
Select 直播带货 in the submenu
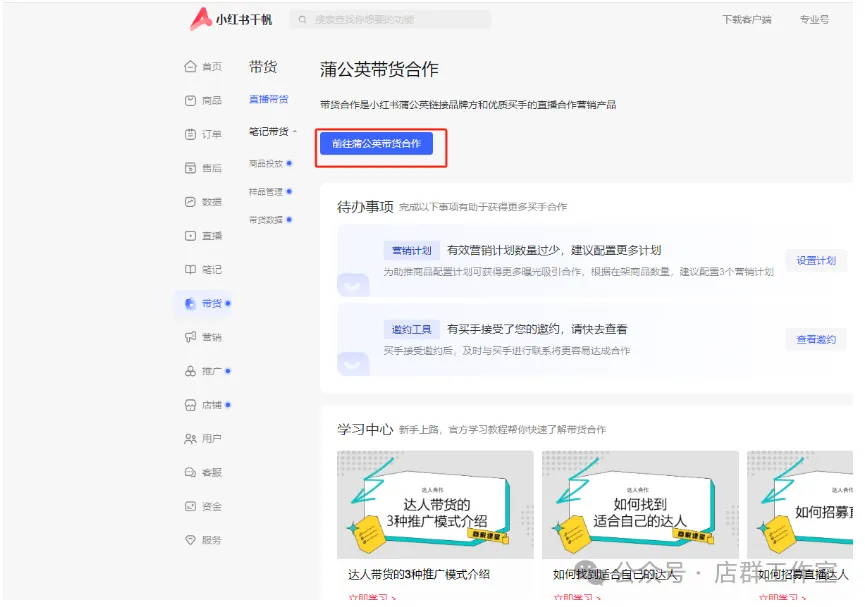[268, 99]
